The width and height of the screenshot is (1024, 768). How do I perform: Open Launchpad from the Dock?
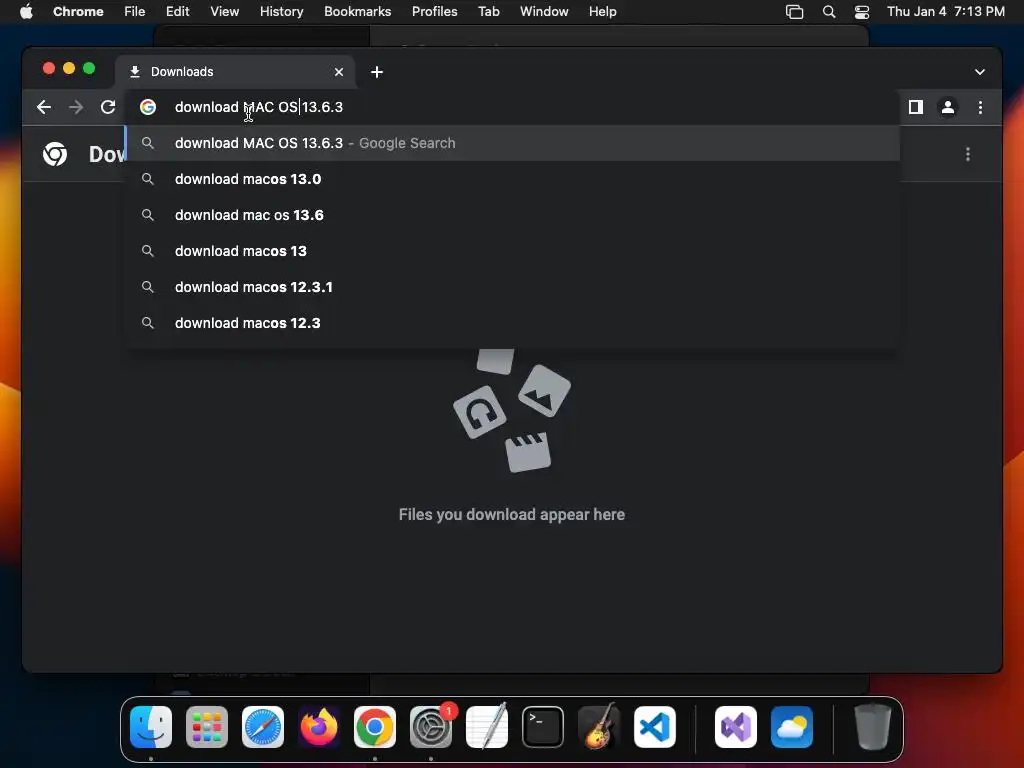point(207,727)
